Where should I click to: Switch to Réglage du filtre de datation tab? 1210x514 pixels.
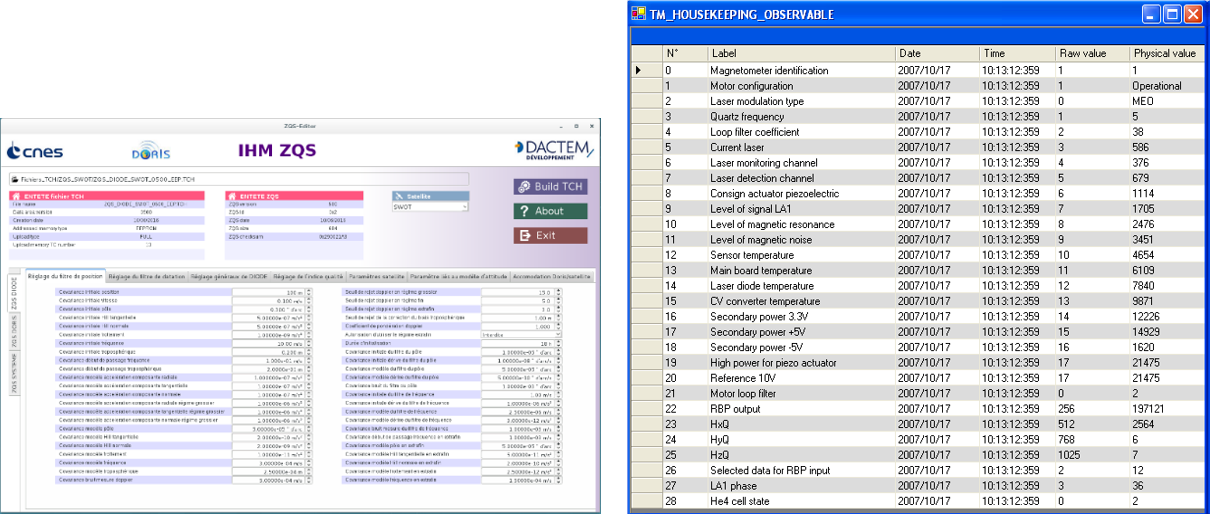146,275
